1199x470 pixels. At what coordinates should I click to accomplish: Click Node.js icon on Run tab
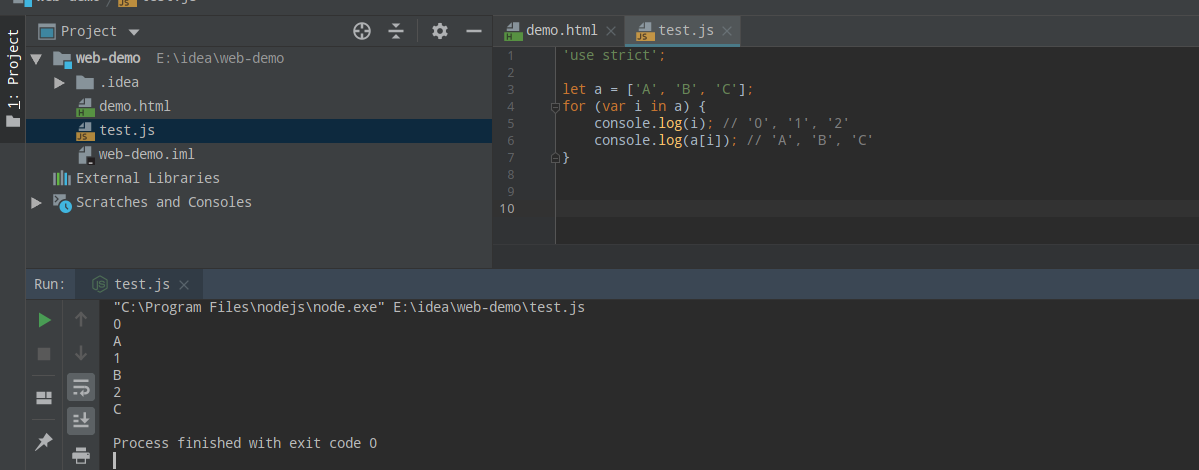(x=99, y=284)
